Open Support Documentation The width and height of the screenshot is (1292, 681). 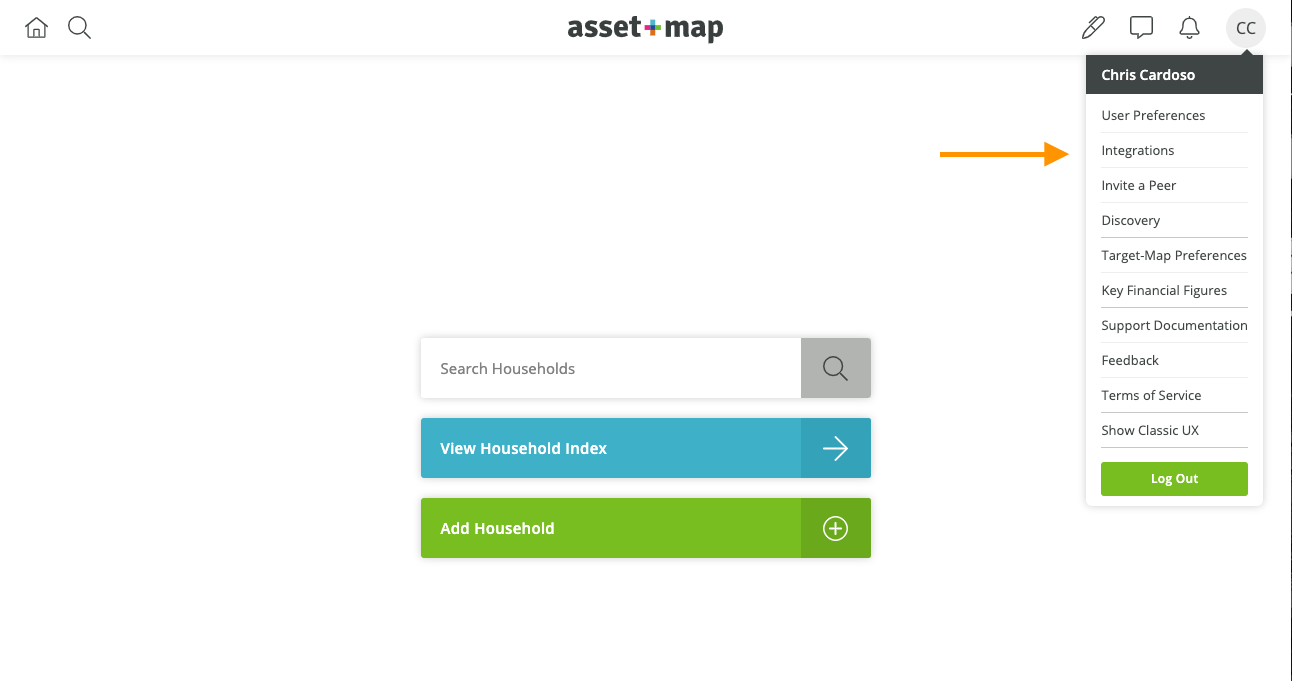pyautogui.click(x=1174, y=325)
